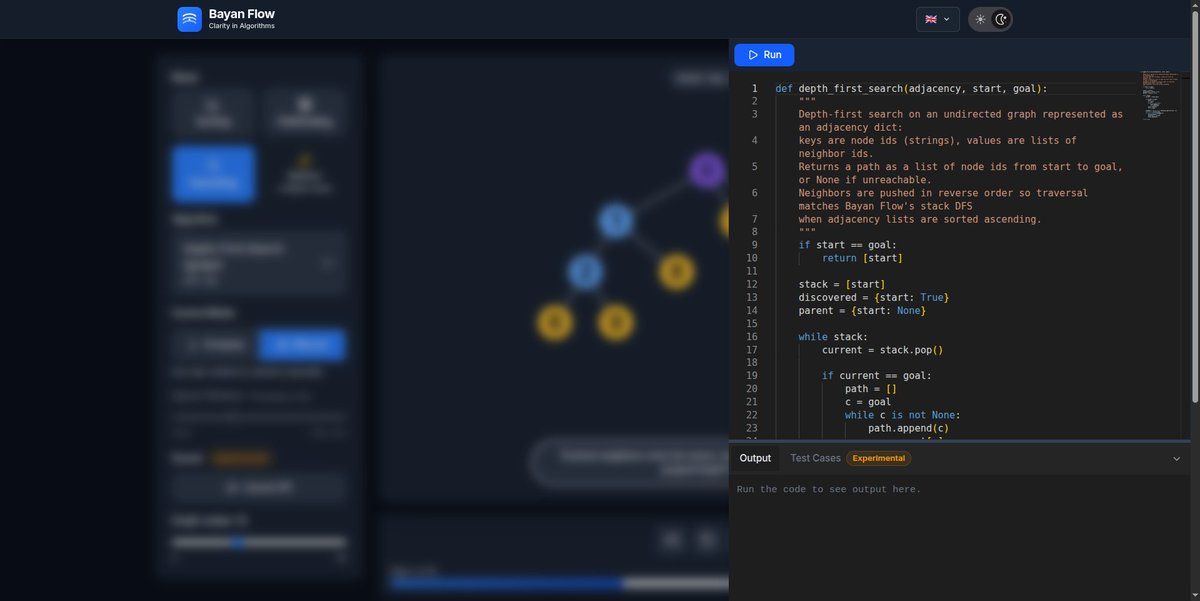Click the Bayan Flow logo icon
1200x601 pixels.
(x=190, y=19)
